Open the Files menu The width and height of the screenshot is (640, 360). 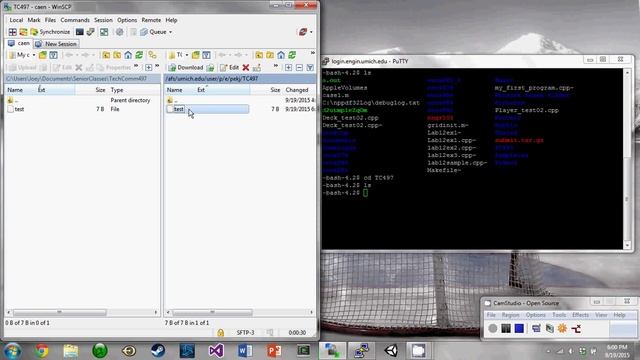click(50, 20)
